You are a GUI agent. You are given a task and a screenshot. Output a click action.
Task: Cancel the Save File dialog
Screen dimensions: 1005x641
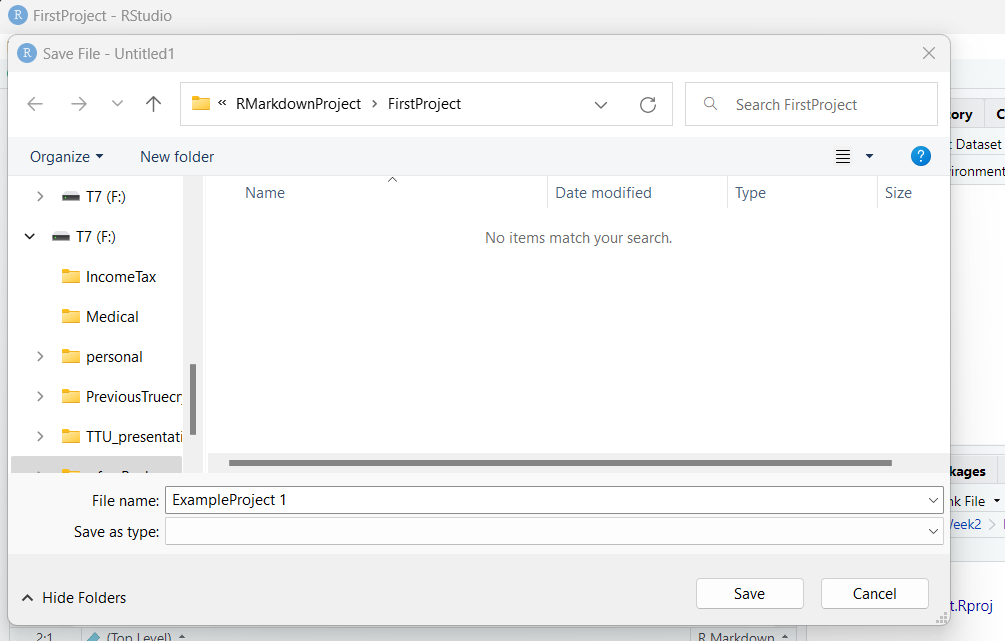coord(874,593)
